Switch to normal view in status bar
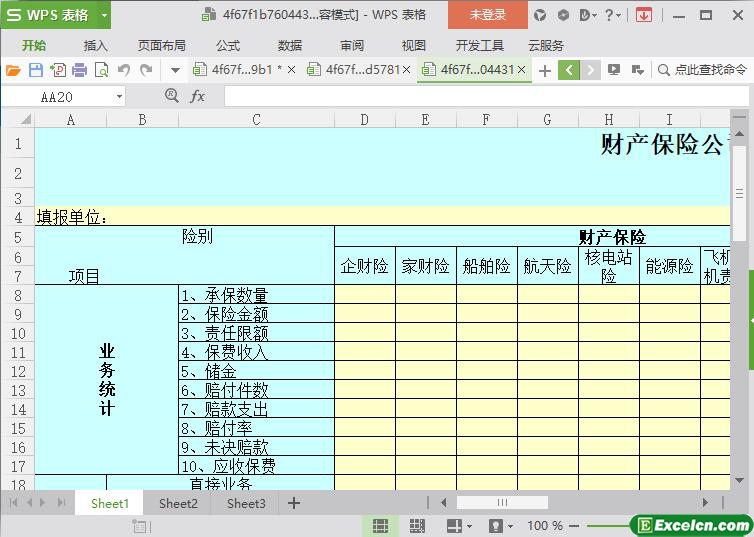 [x=381, y=525]
